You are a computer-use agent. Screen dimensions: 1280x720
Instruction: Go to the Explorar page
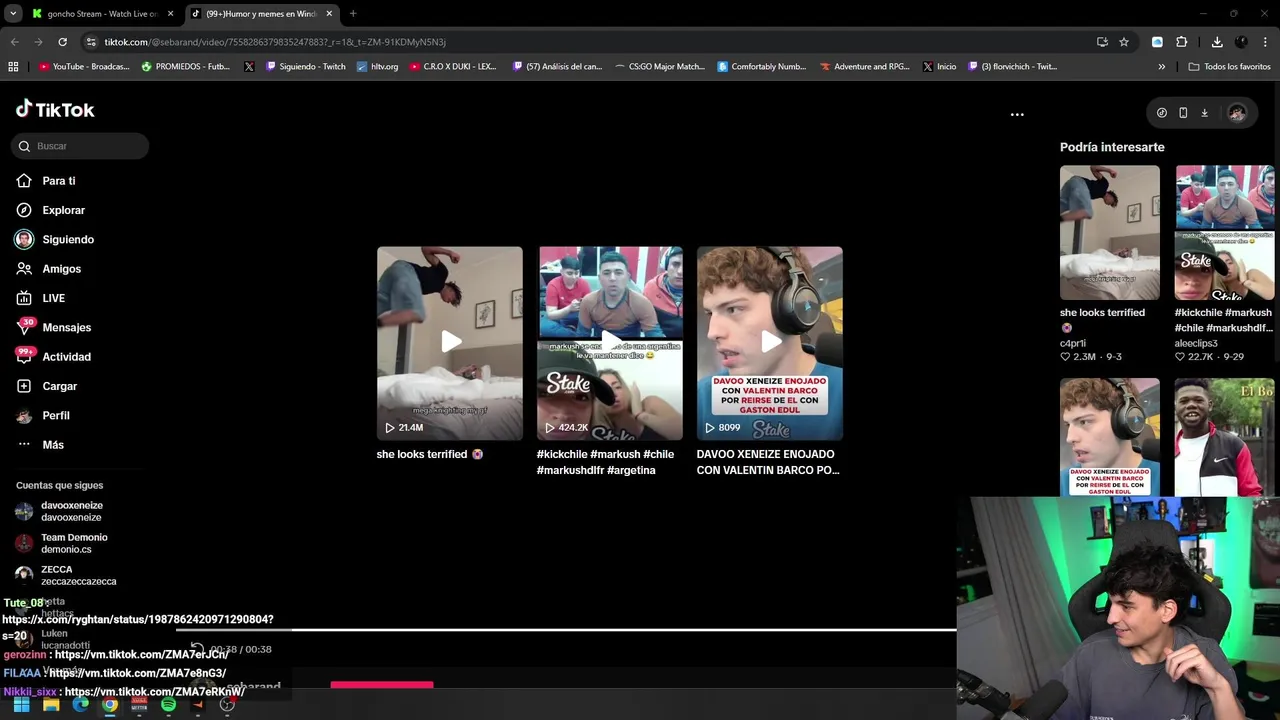point(63,210)
